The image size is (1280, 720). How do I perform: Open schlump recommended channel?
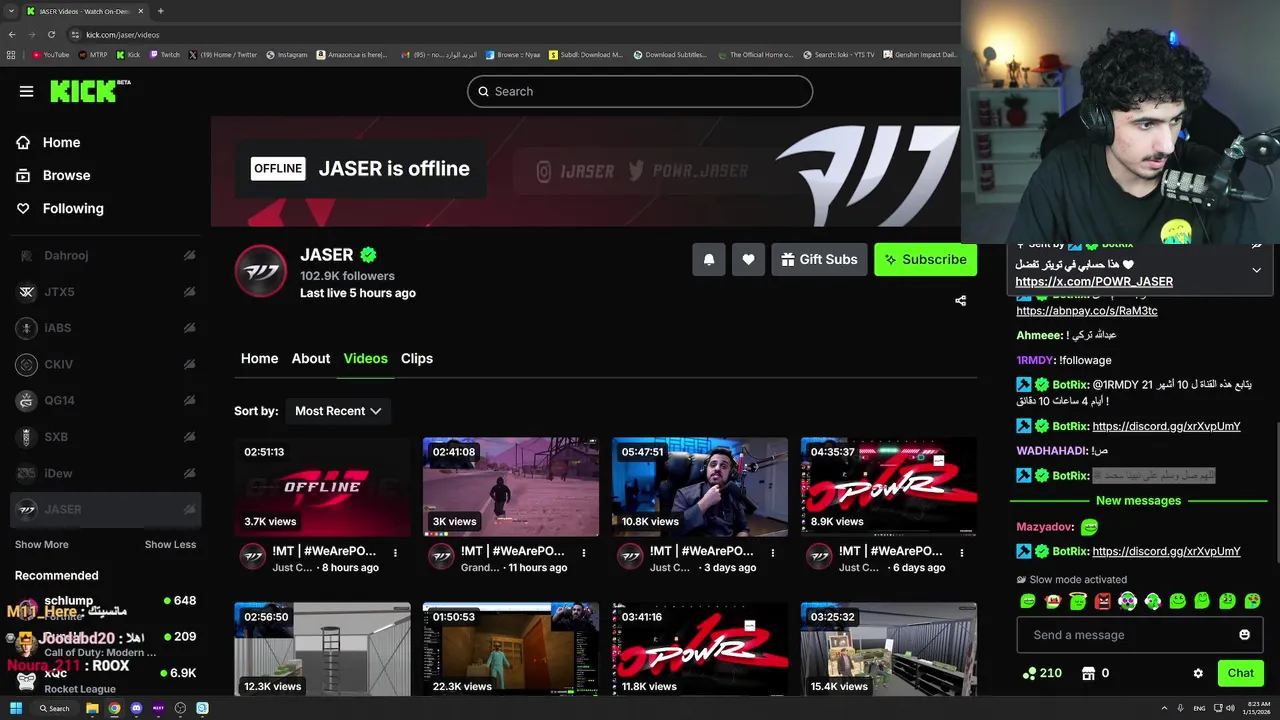click(x=105, y=606)
